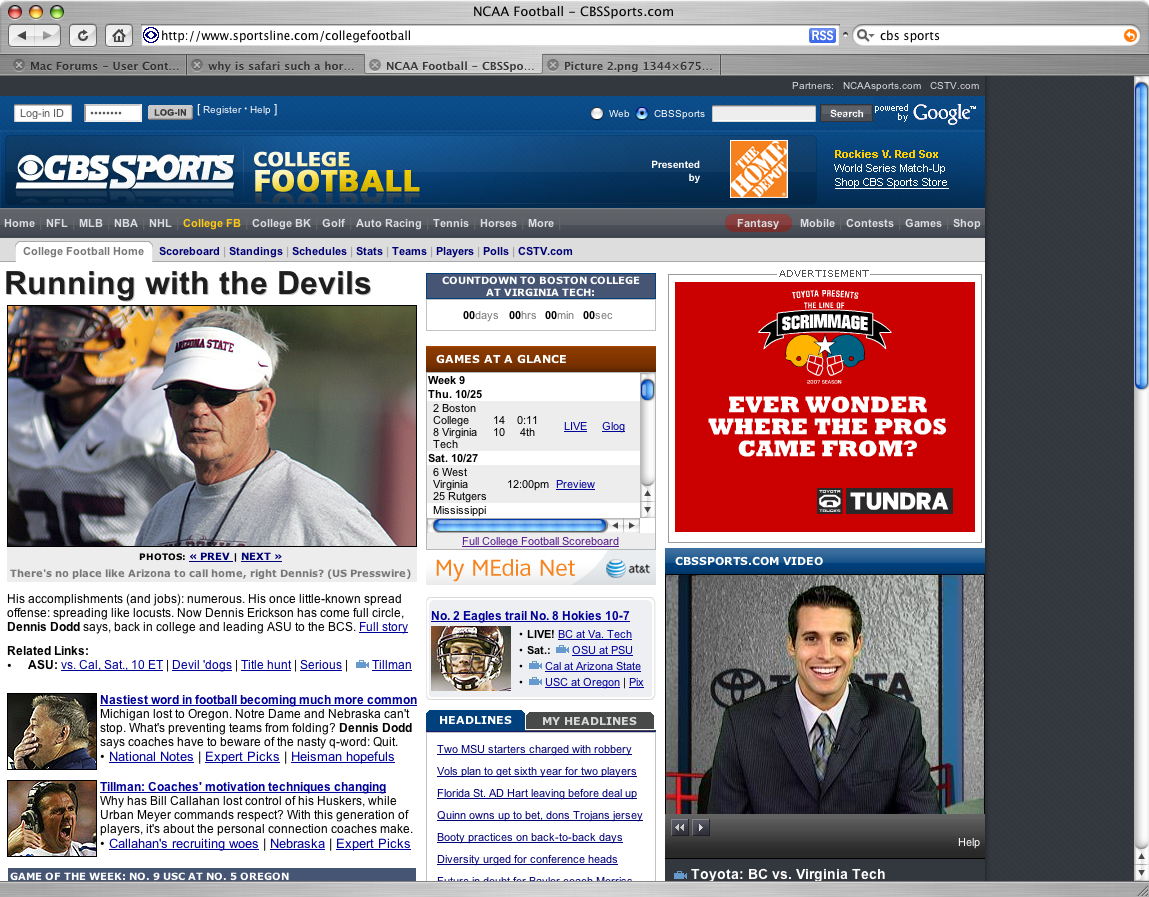Click scoreboard vertical scroll down arrow
Screen dimensions: 1149x897
647,509
